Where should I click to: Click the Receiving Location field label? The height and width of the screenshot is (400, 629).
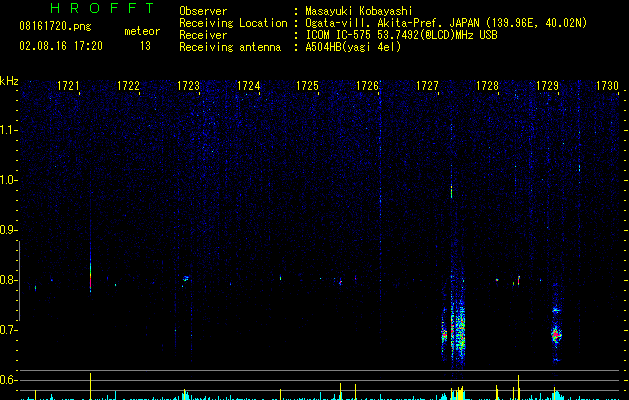(233, 23)
